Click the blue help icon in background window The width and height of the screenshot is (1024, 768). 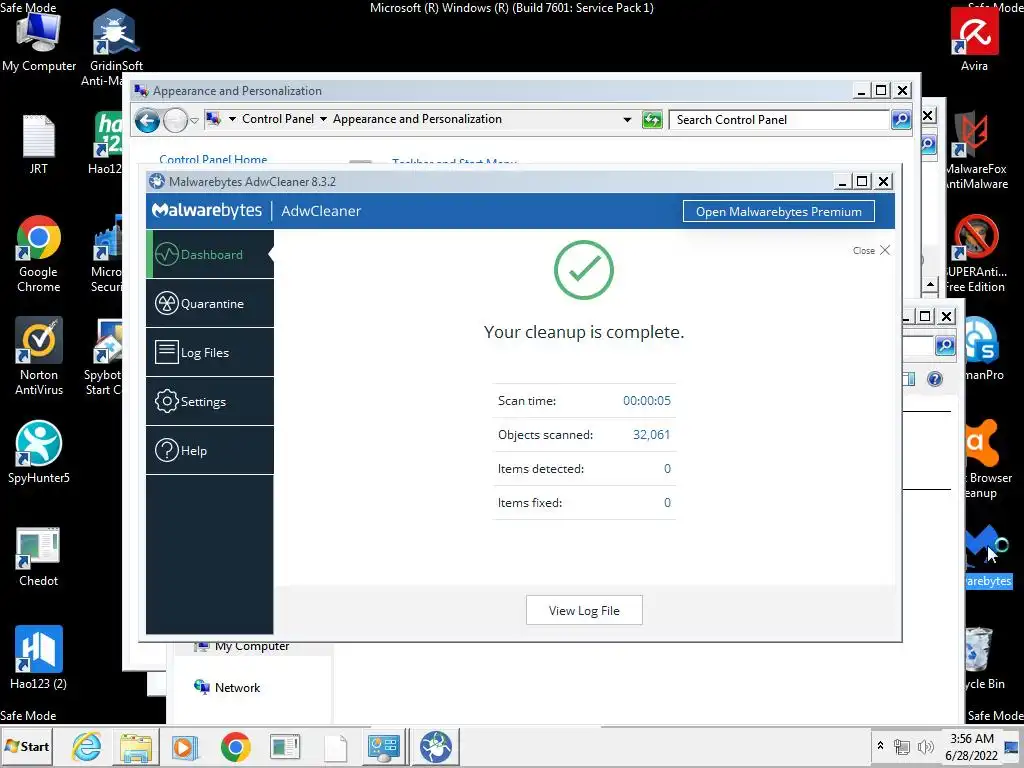point(935,379)
